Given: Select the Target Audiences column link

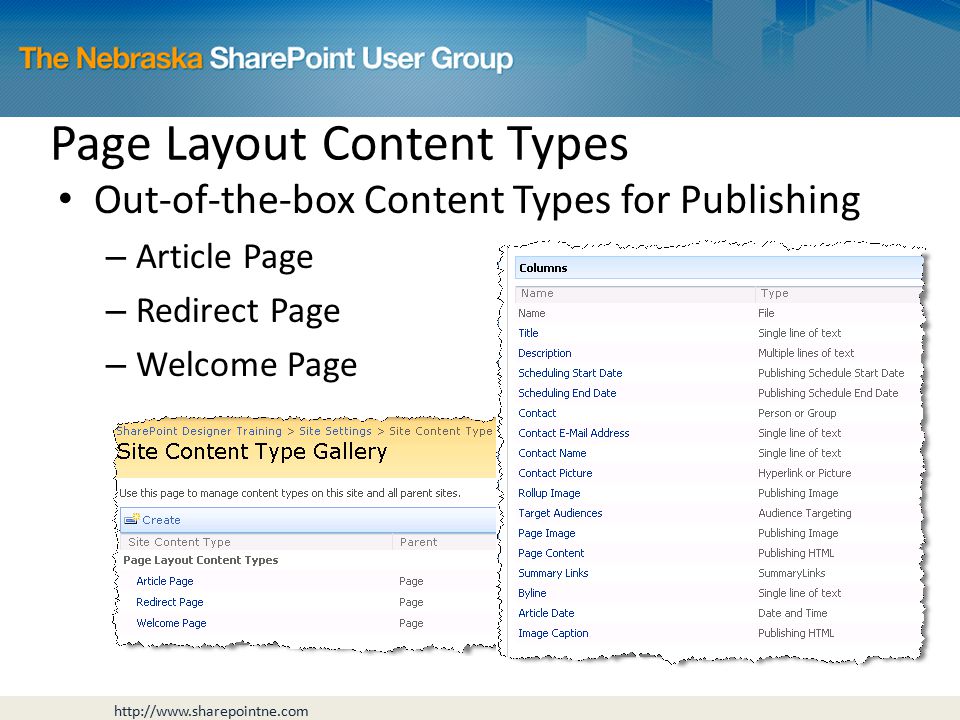Looking at the screenshot, I should [x=560, y=513].
